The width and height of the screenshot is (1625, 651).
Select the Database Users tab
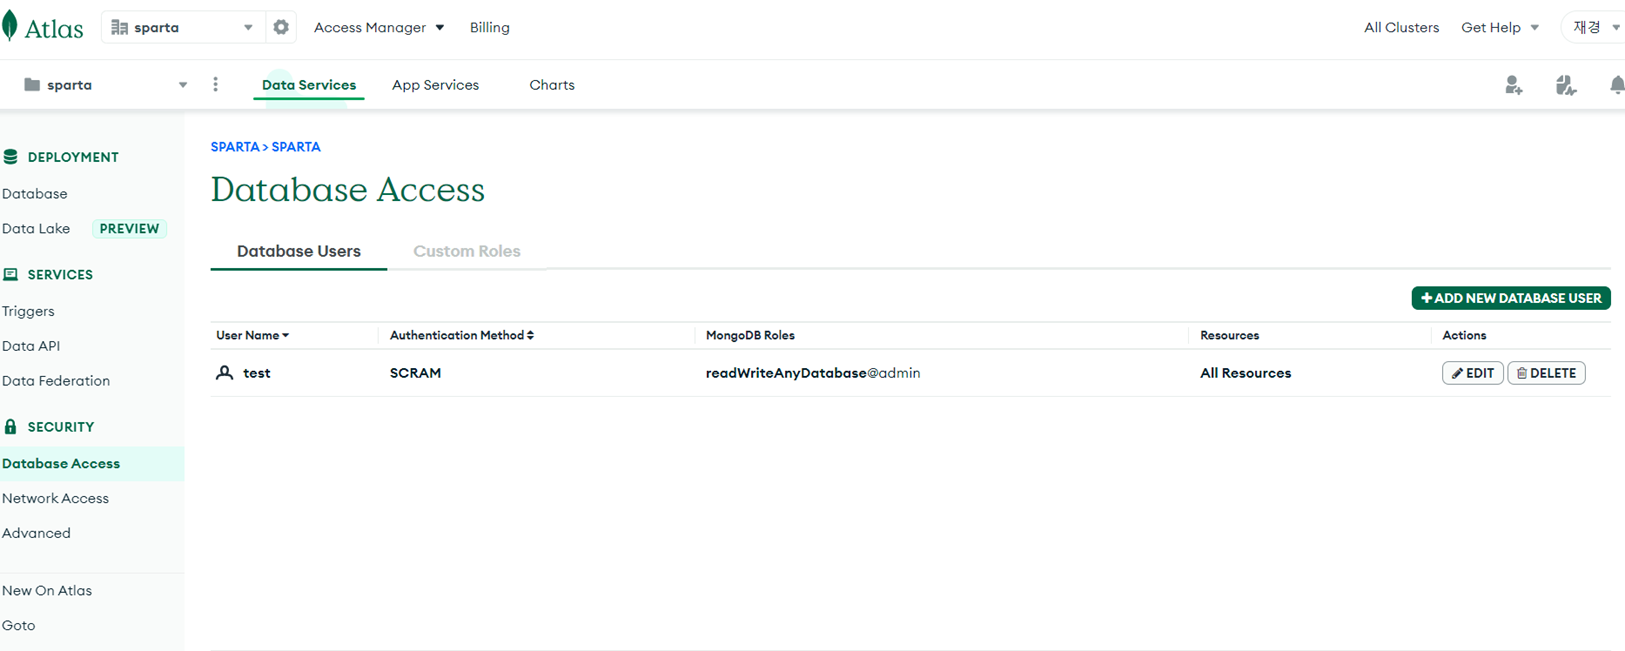point(299,251)
